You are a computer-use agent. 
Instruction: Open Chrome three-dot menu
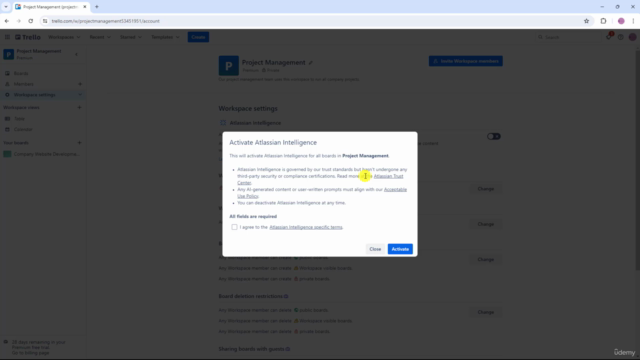633,21
